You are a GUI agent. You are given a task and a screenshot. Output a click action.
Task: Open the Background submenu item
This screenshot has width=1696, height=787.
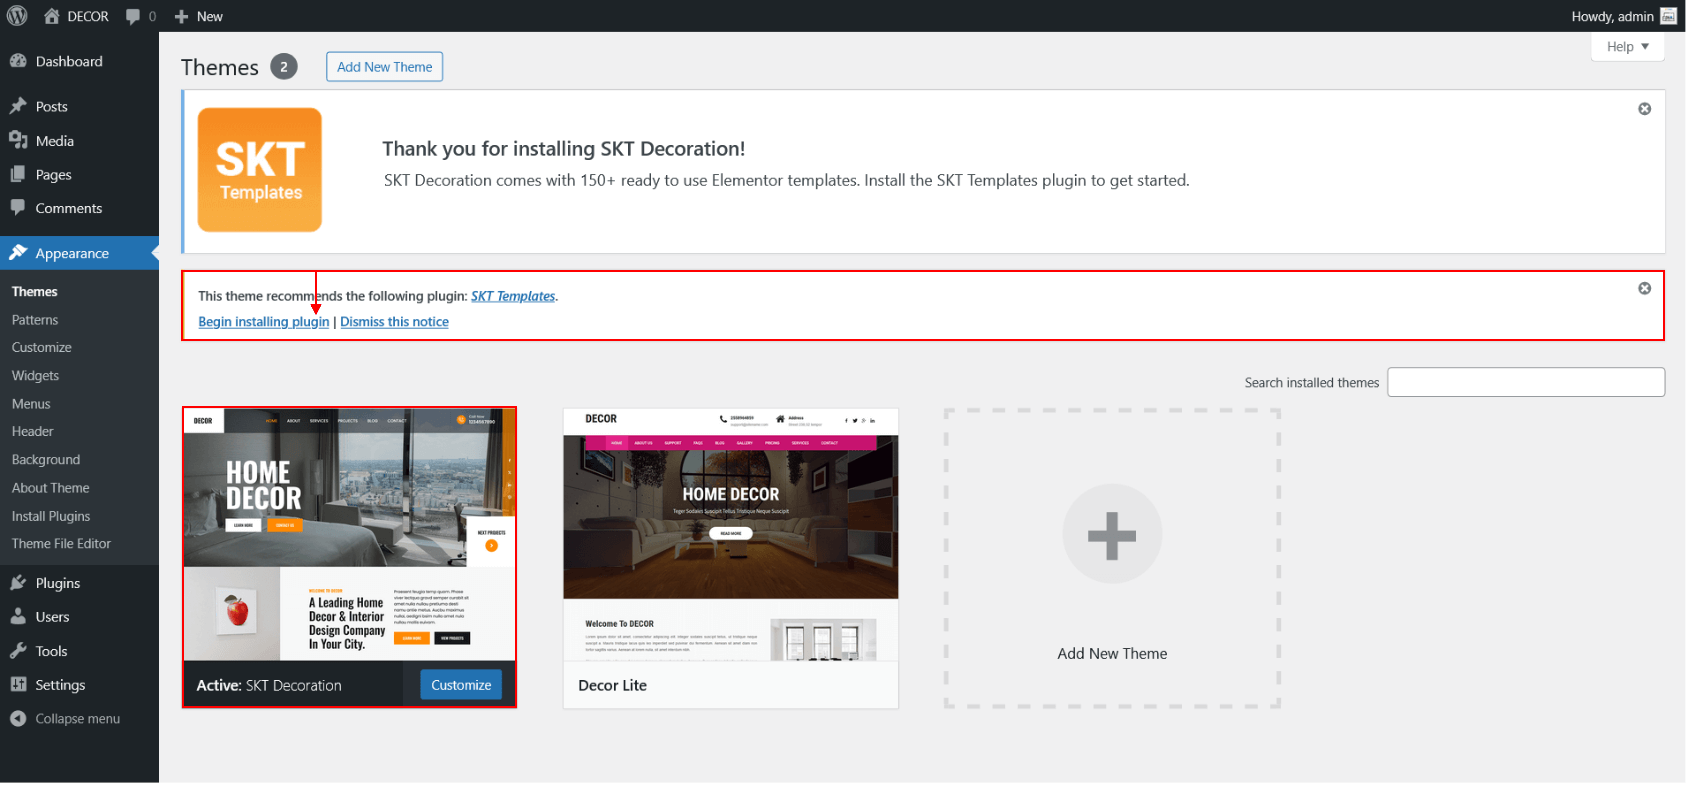[46, 460]
